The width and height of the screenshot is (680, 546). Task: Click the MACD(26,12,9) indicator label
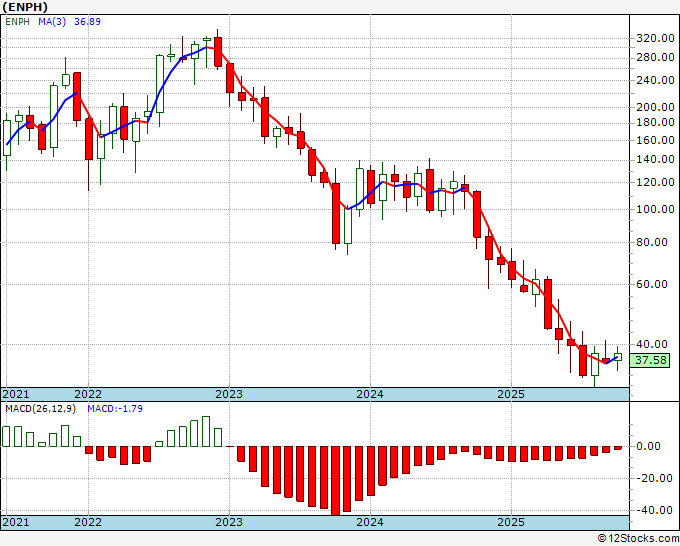coord(40,409)
